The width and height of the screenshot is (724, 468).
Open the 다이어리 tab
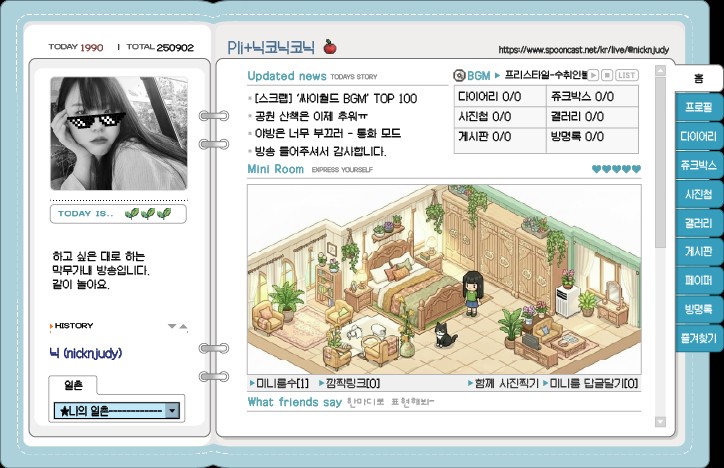pyautogui.click(x=697, y=136)
